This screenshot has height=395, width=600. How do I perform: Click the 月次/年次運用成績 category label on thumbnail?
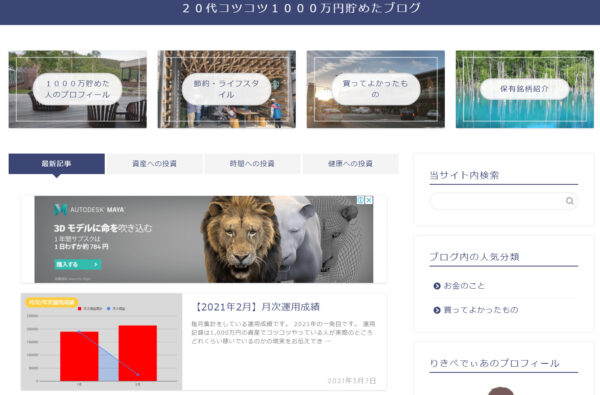click(52, 302)
